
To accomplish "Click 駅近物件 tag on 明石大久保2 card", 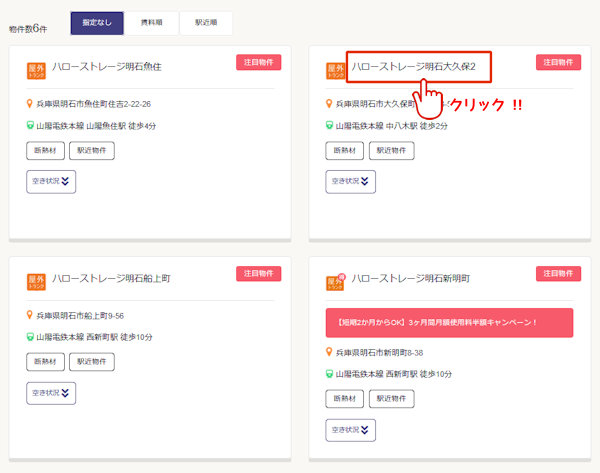I will click(391, 150).
